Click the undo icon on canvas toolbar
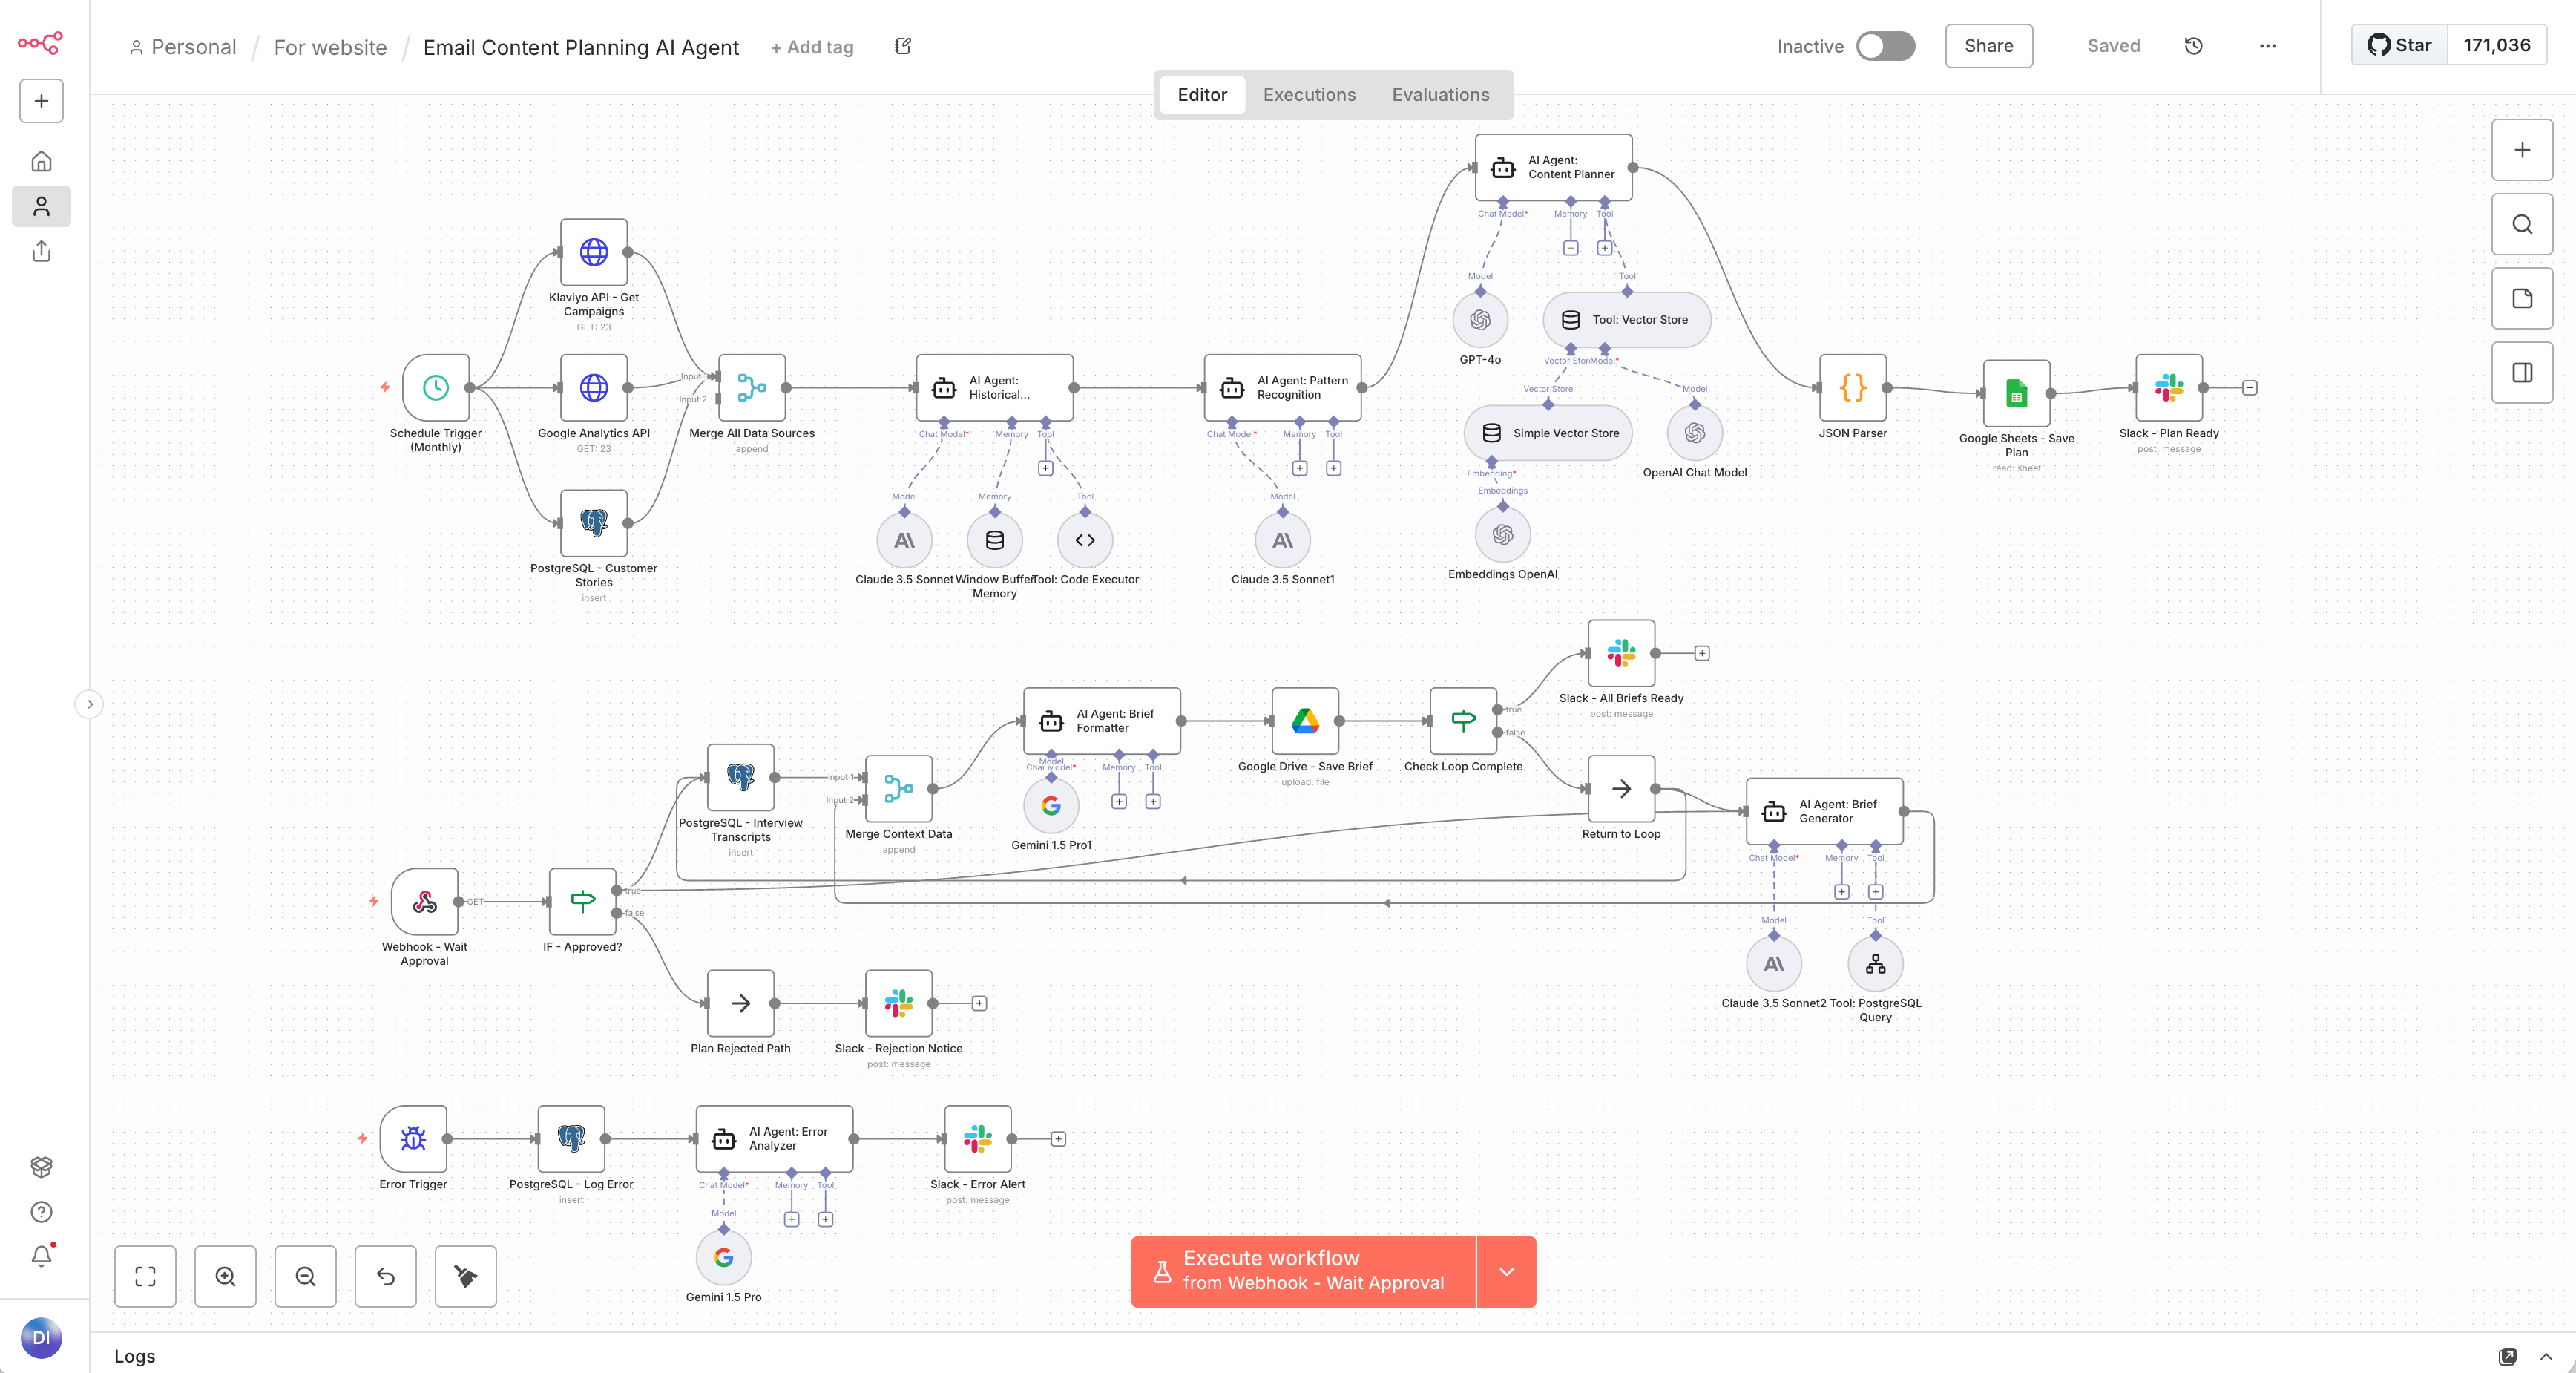The height and width of the screenshot is (1373, 2576). tap(385, 1276)
